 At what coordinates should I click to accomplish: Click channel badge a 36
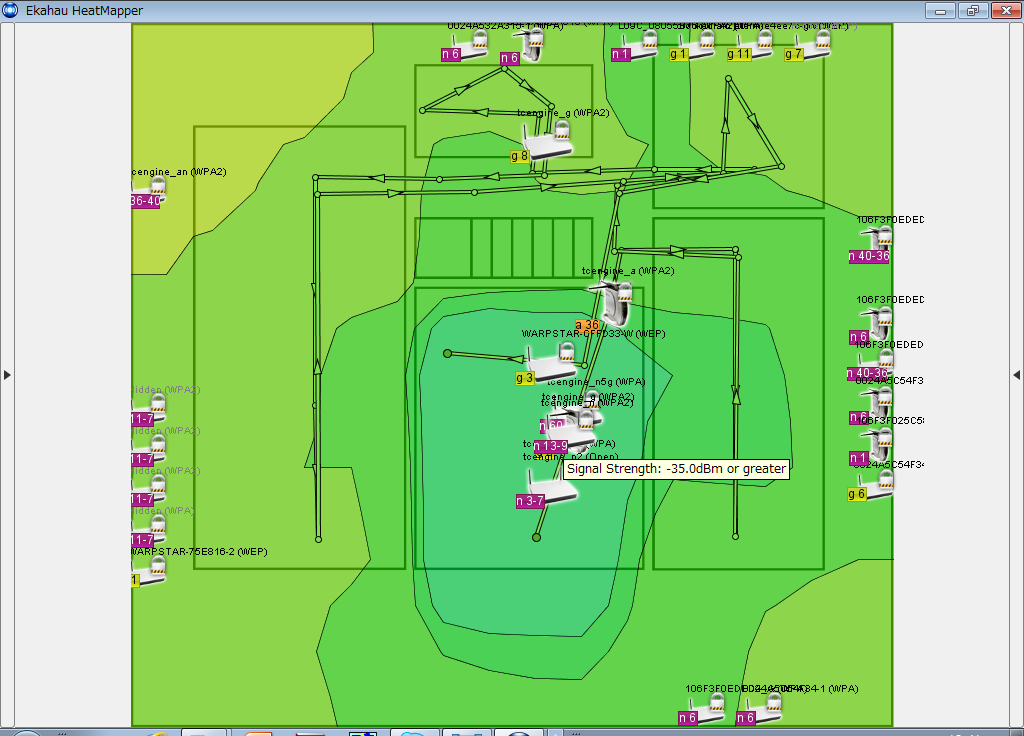(587, 325)
